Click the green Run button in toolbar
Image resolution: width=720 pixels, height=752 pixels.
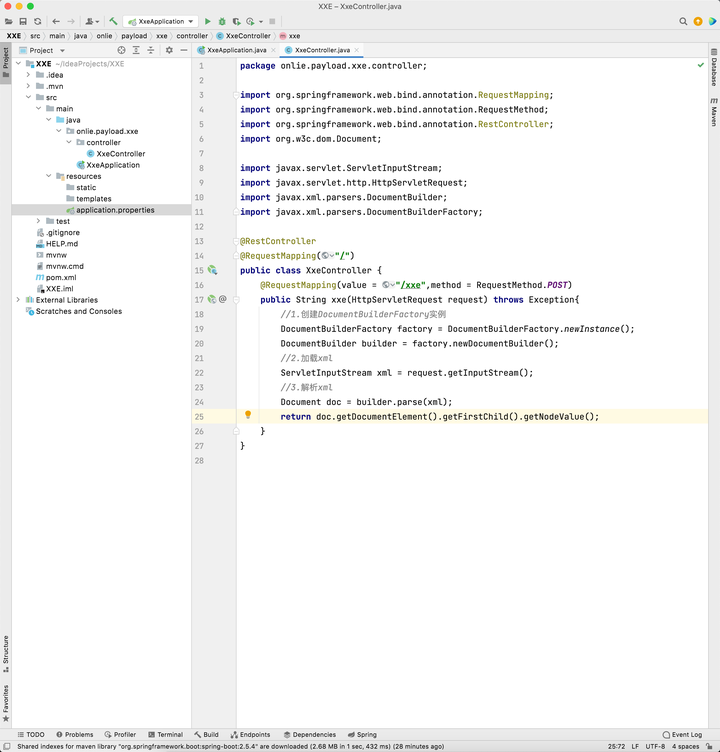pos(208,21)
